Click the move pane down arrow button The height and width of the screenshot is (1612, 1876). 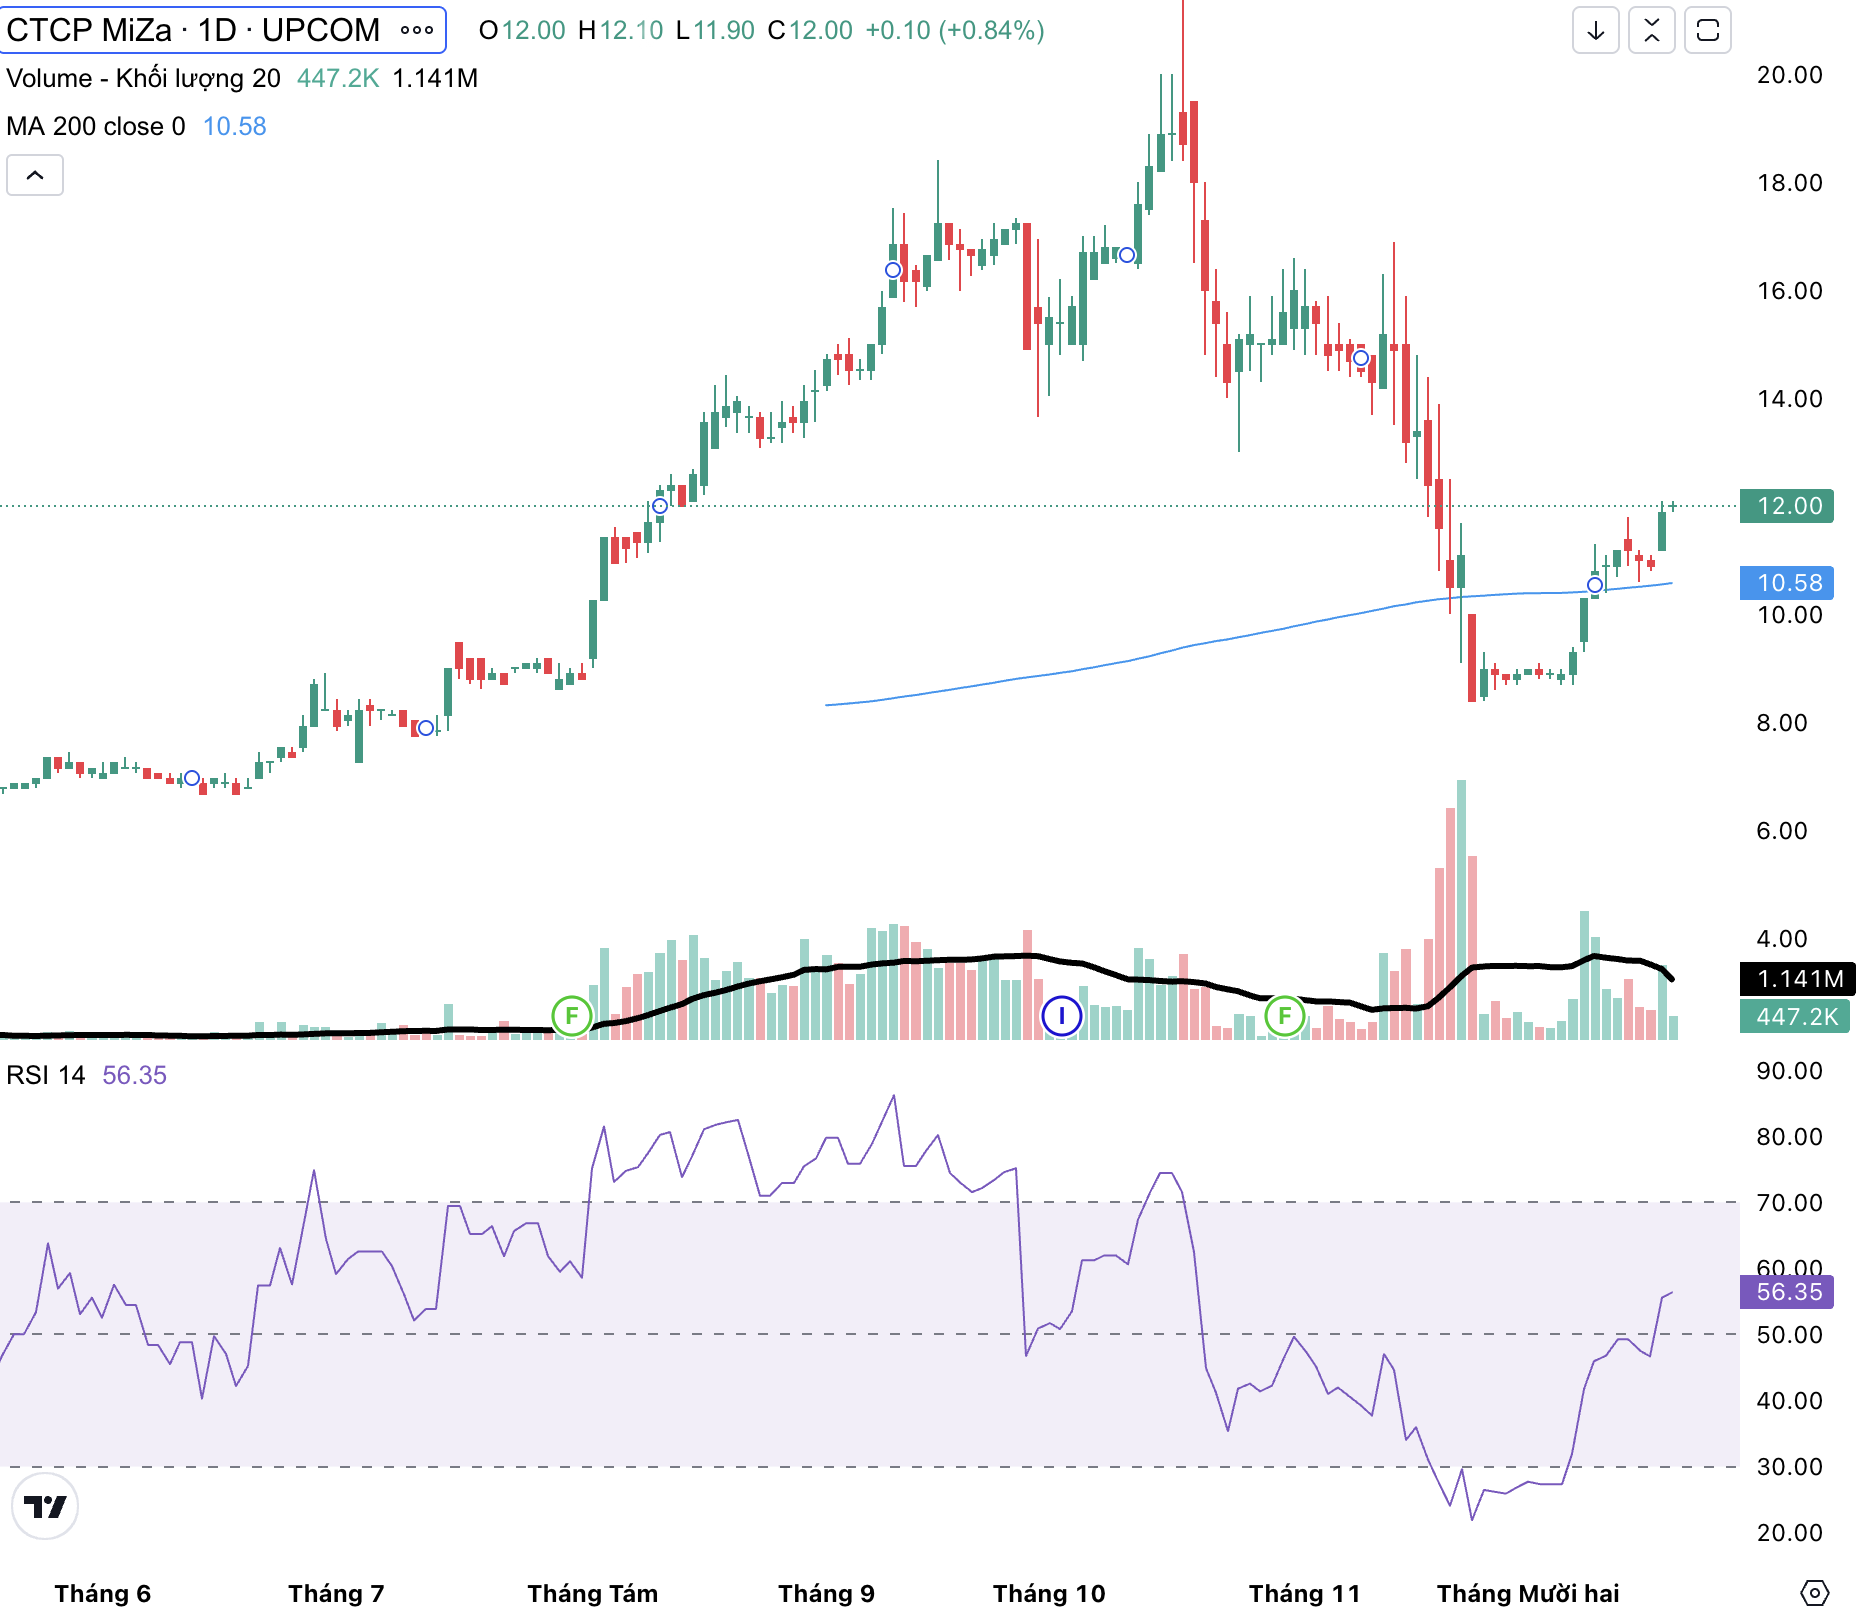click(x=1595, y=30)
